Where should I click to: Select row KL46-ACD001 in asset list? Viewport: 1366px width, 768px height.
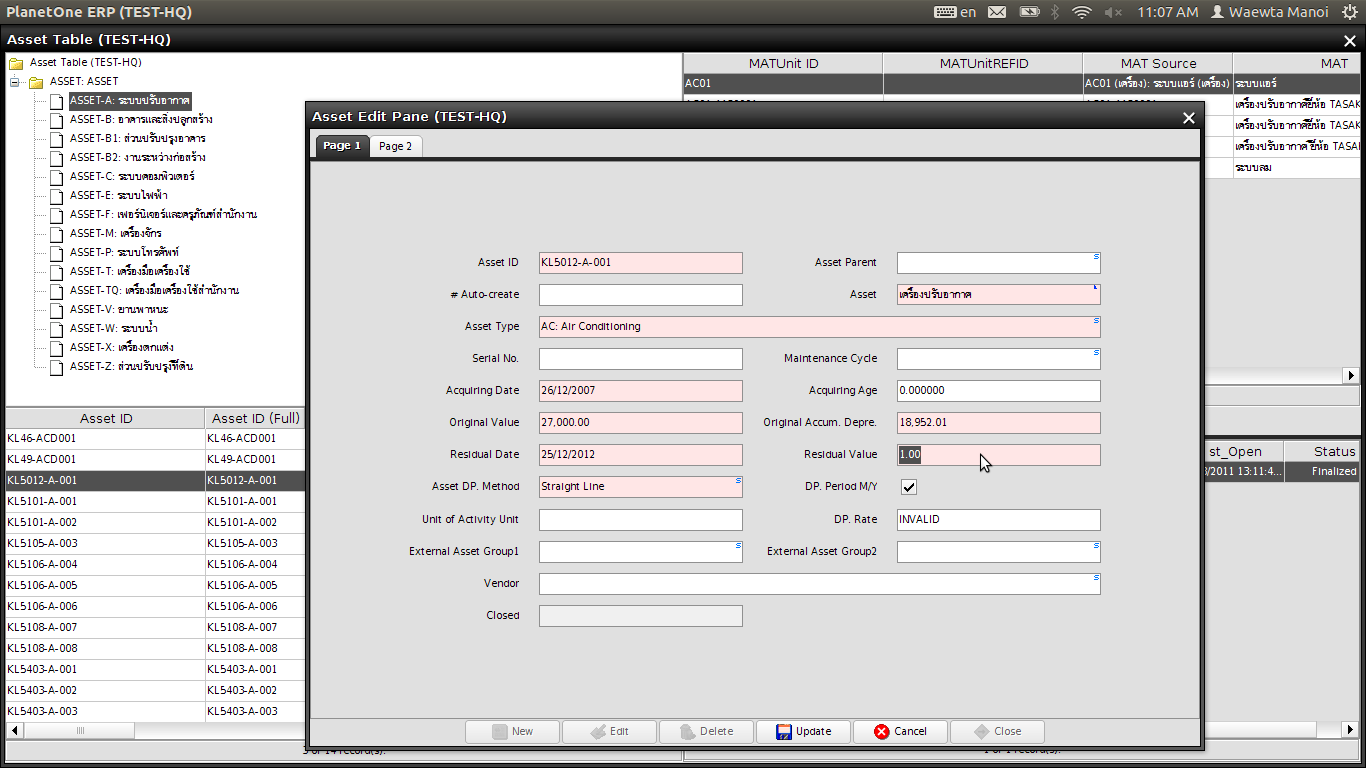[155, 439]
